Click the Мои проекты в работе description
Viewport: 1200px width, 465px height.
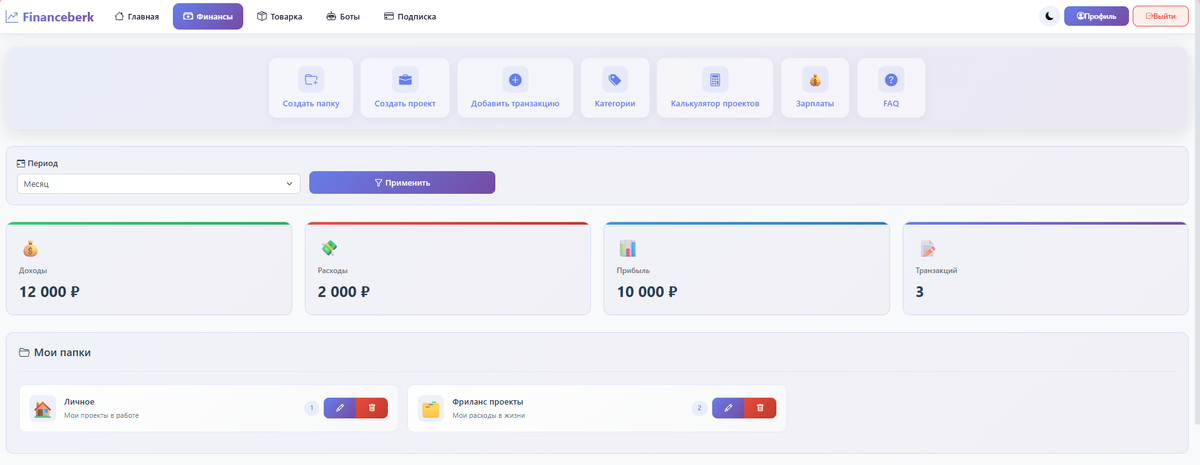point(101,415)
